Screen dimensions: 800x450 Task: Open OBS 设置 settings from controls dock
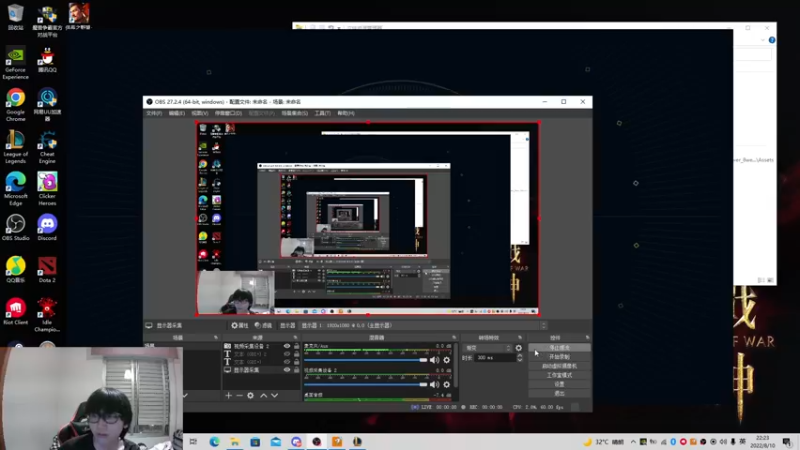[x=559, y=384]
